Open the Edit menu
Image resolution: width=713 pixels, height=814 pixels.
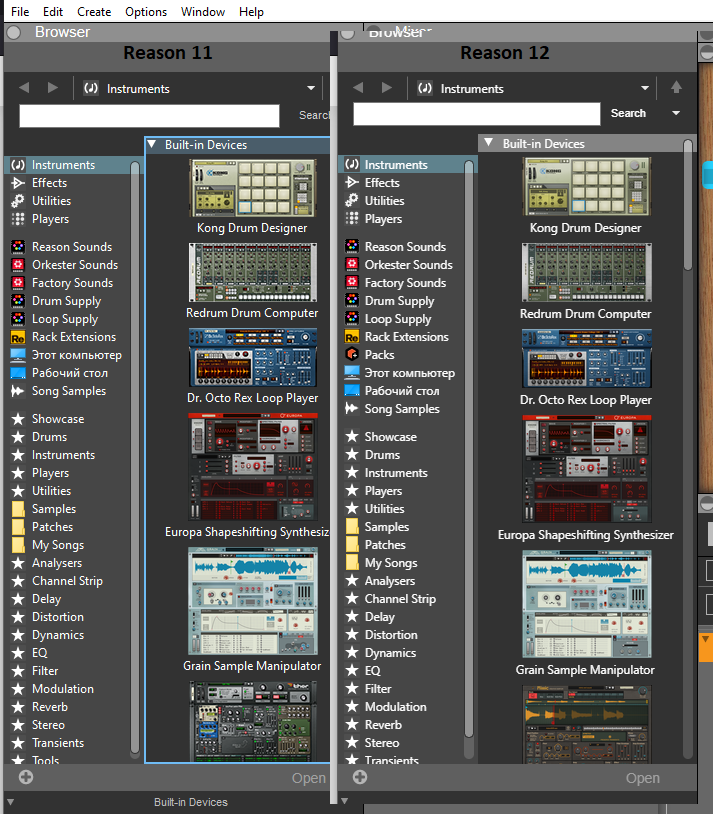point(52,11)
